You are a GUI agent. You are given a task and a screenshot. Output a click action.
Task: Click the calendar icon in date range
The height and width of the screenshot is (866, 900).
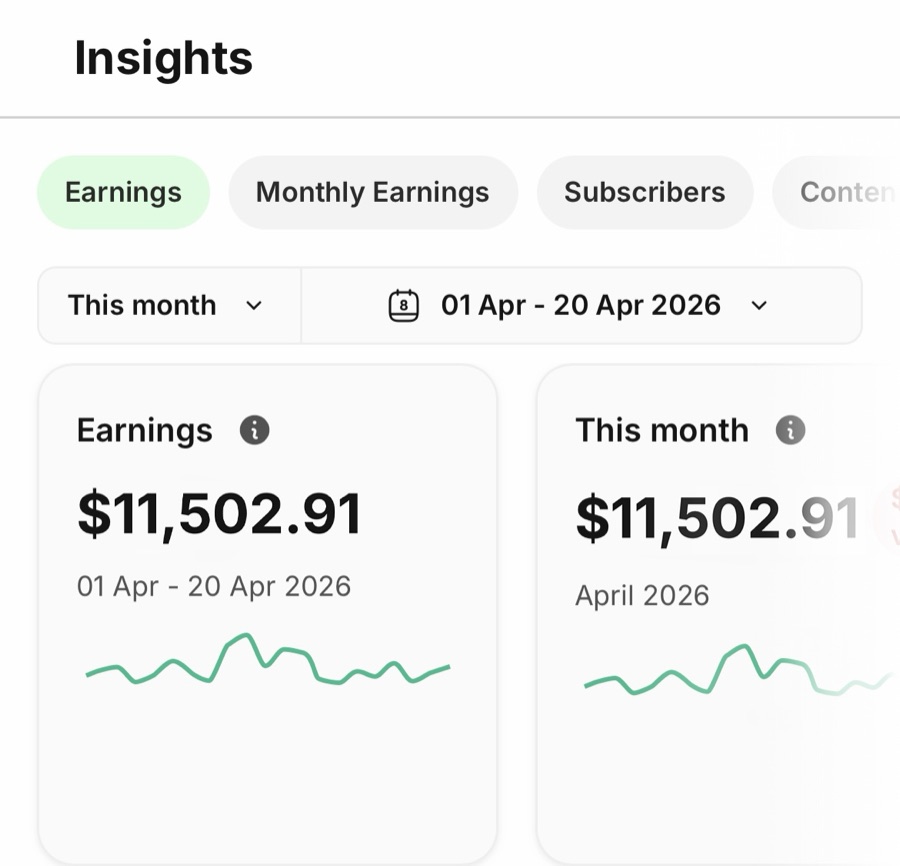click(x=404, y=305)
